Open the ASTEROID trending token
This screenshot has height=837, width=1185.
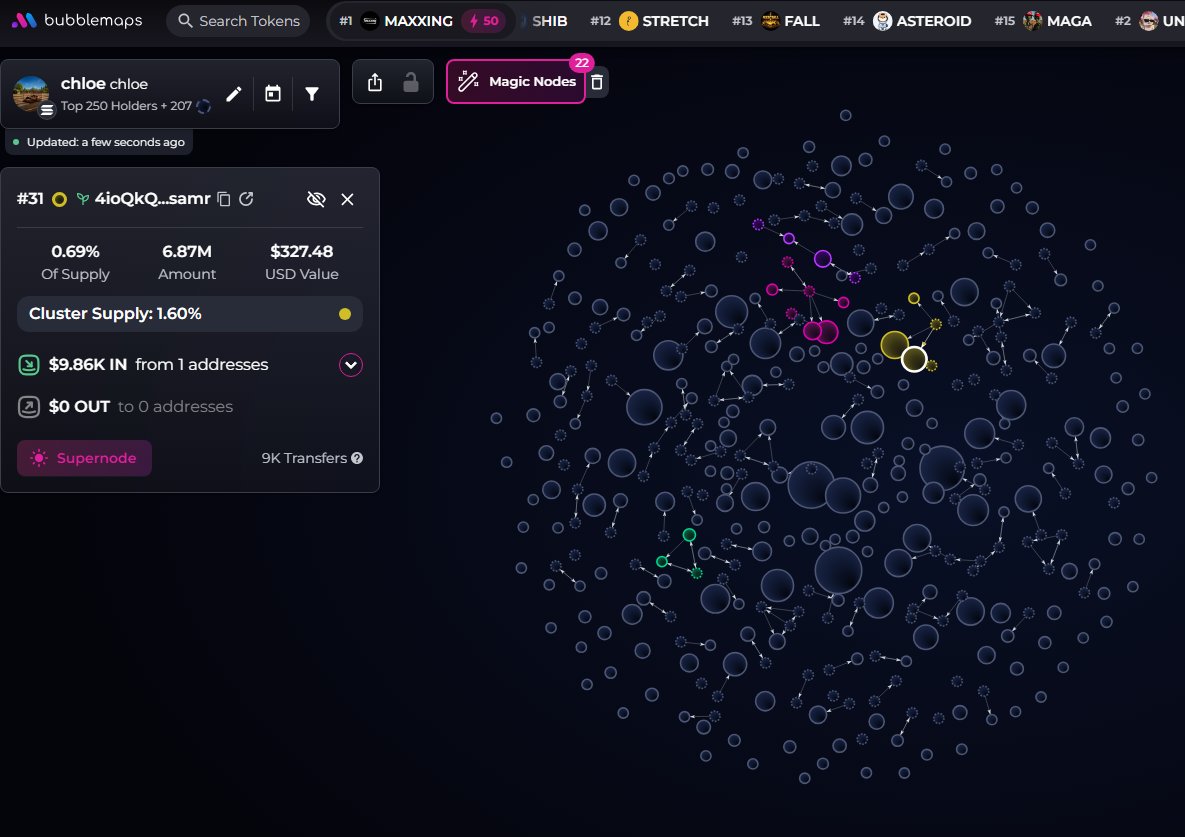pos(922,20)
